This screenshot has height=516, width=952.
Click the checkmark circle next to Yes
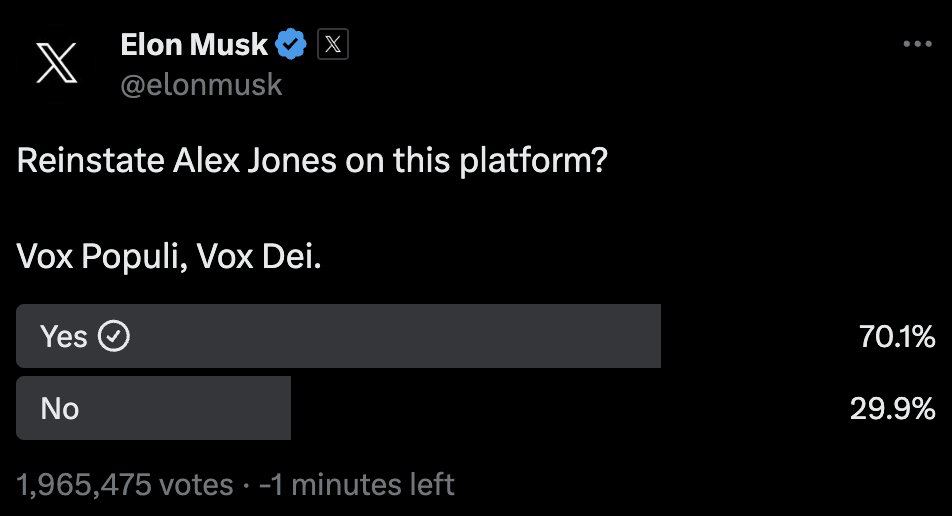point(115,336)
